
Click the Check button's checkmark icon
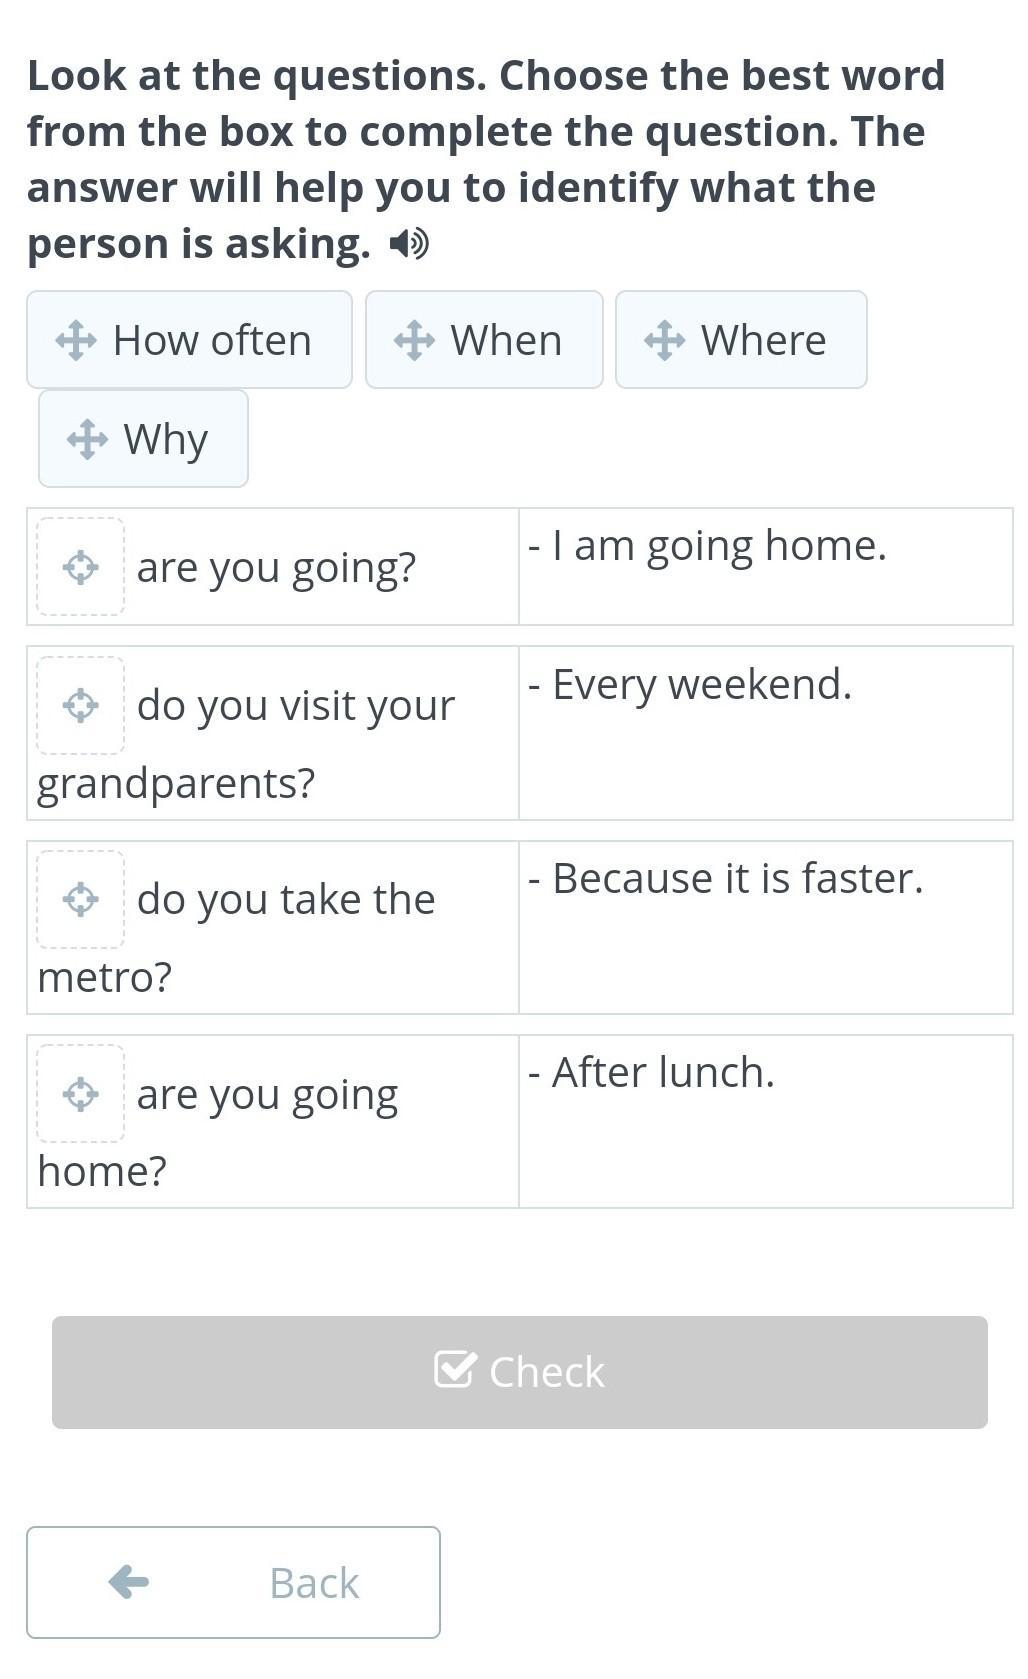point(454,1370)
